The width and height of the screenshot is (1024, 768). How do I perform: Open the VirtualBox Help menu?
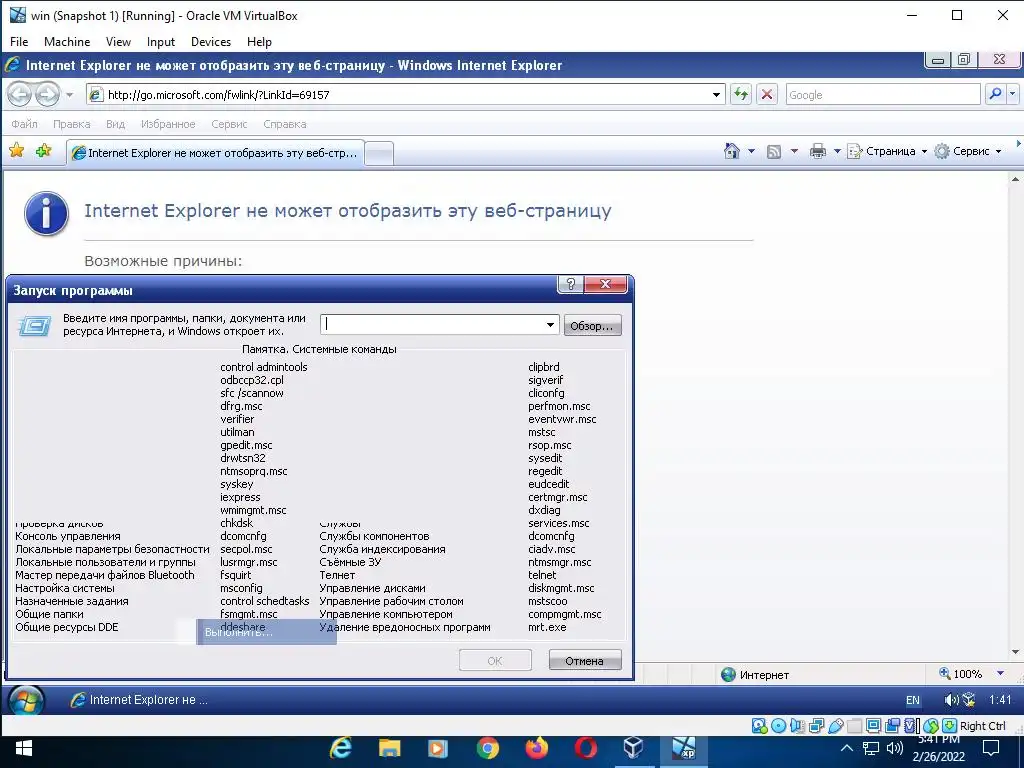click(259, 42)
